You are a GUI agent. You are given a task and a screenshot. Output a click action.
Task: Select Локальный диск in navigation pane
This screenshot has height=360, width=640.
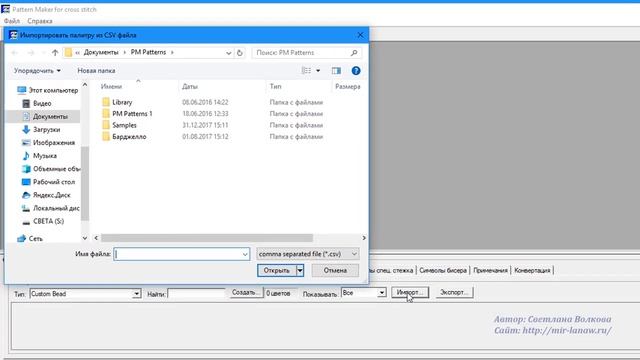(x=51, y=208)
